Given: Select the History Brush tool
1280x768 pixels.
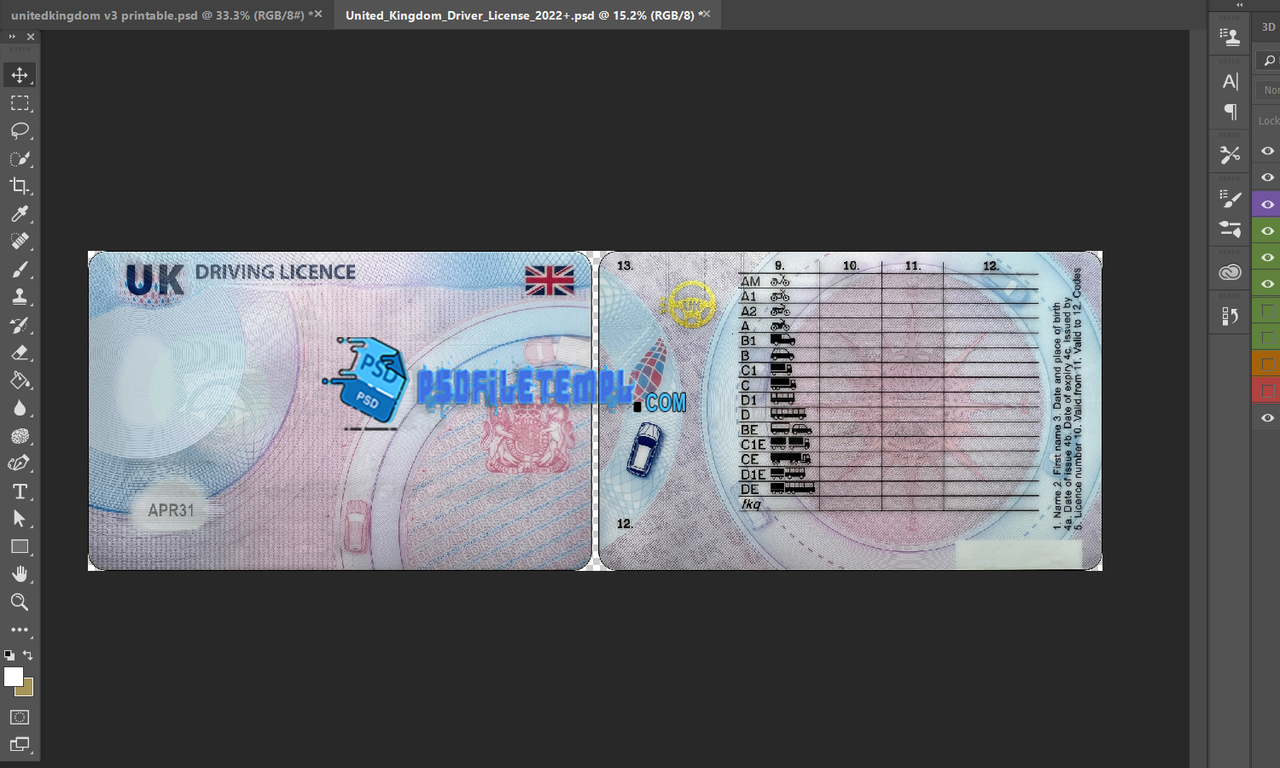Looking at the screenshot, I should click(x=20, y=325).
